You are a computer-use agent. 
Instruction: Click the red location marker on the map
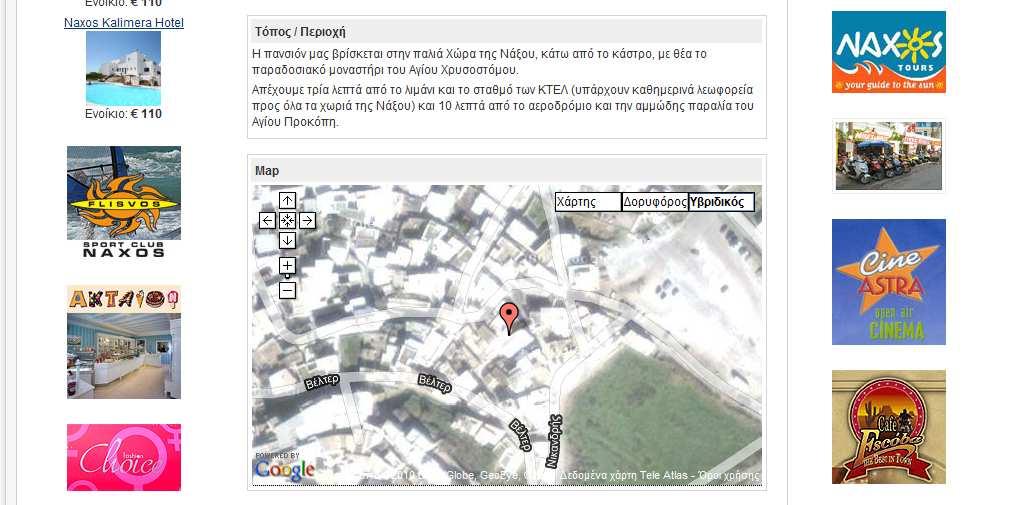pyautogui.click(x=509, y=317)
